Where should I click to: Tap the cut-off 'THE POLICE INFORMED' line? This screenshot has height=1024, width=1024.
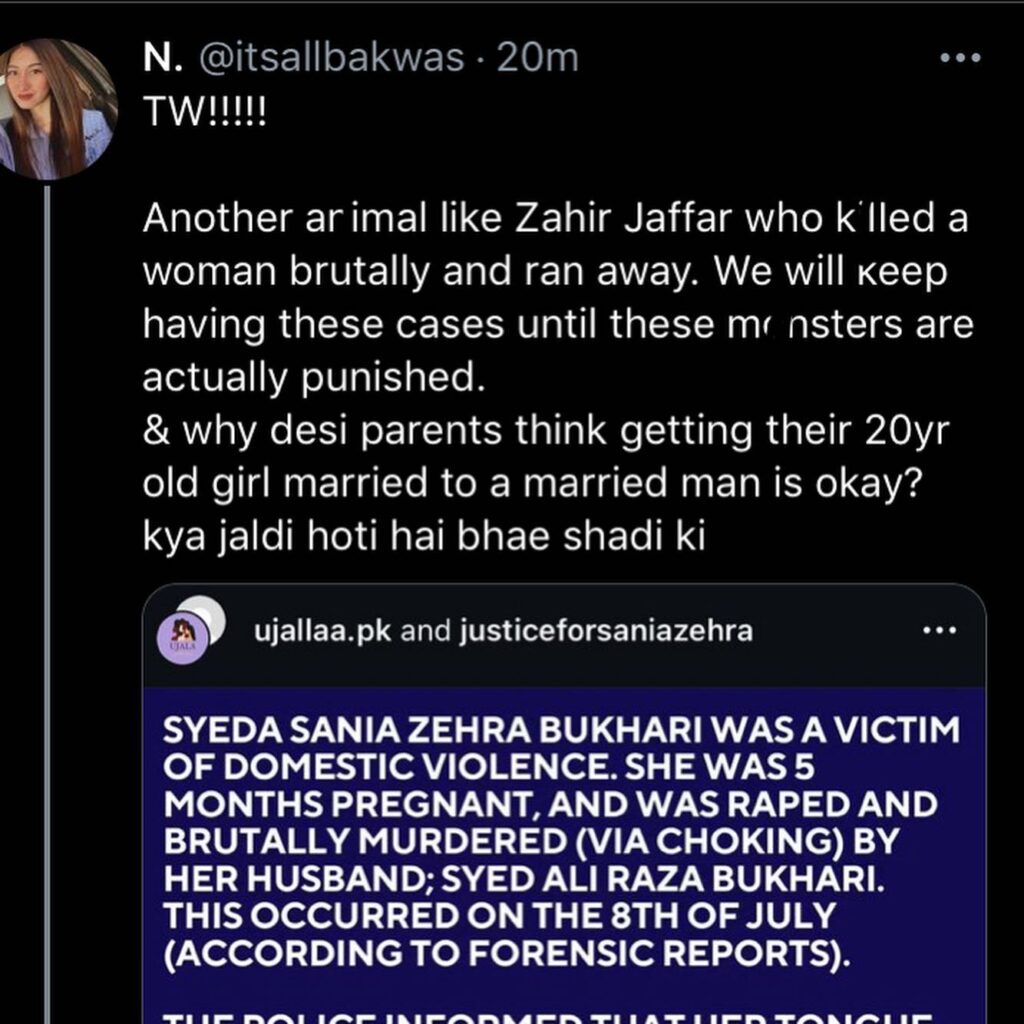coord(547,1017)
